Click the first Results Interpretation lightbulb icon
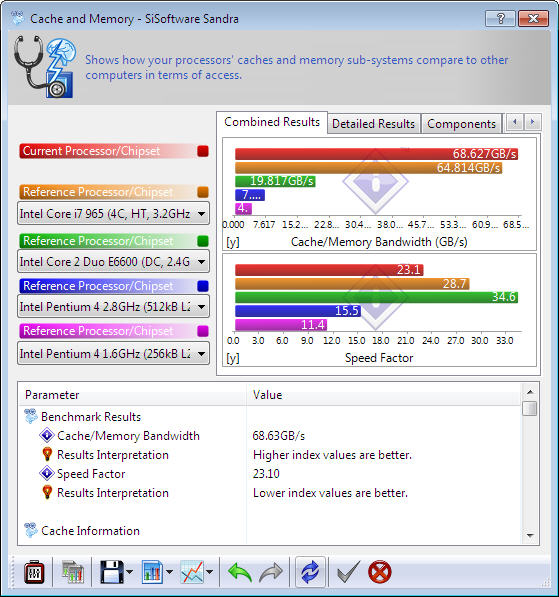The image size is (559, 597). [x=47, y=454]
